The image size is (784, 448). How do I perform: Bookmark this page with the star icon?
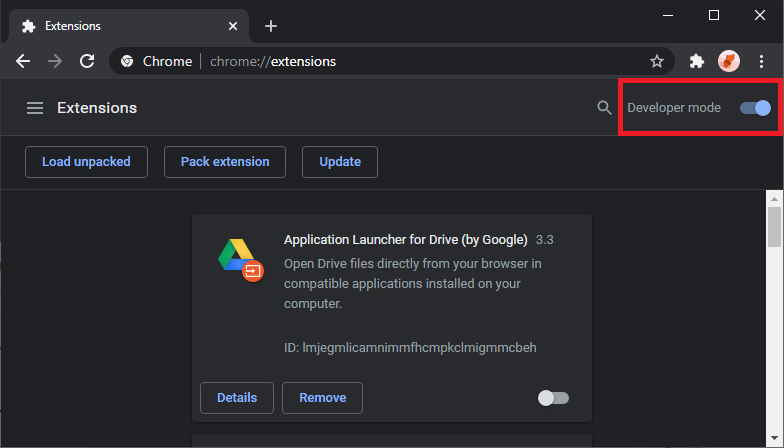656,61
